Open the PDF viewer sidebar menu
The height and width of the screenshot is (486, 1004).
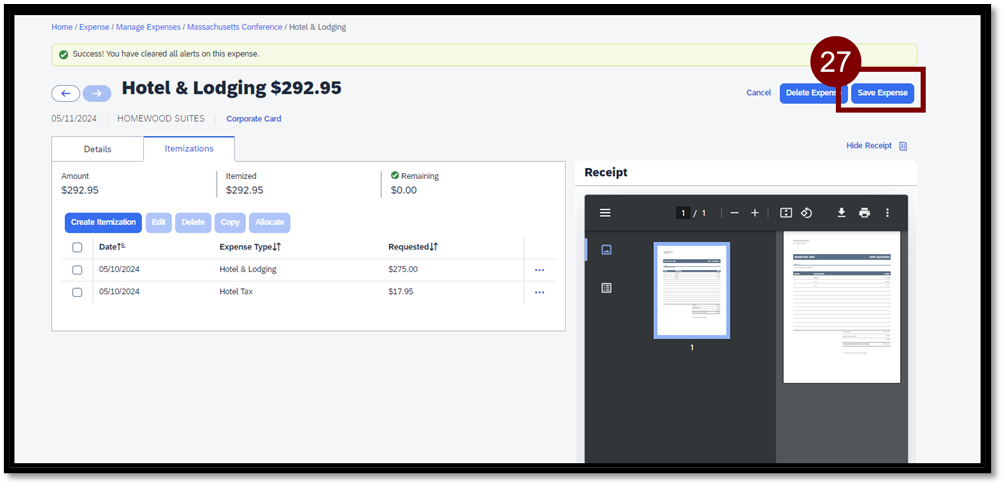(x=605, y=213)
